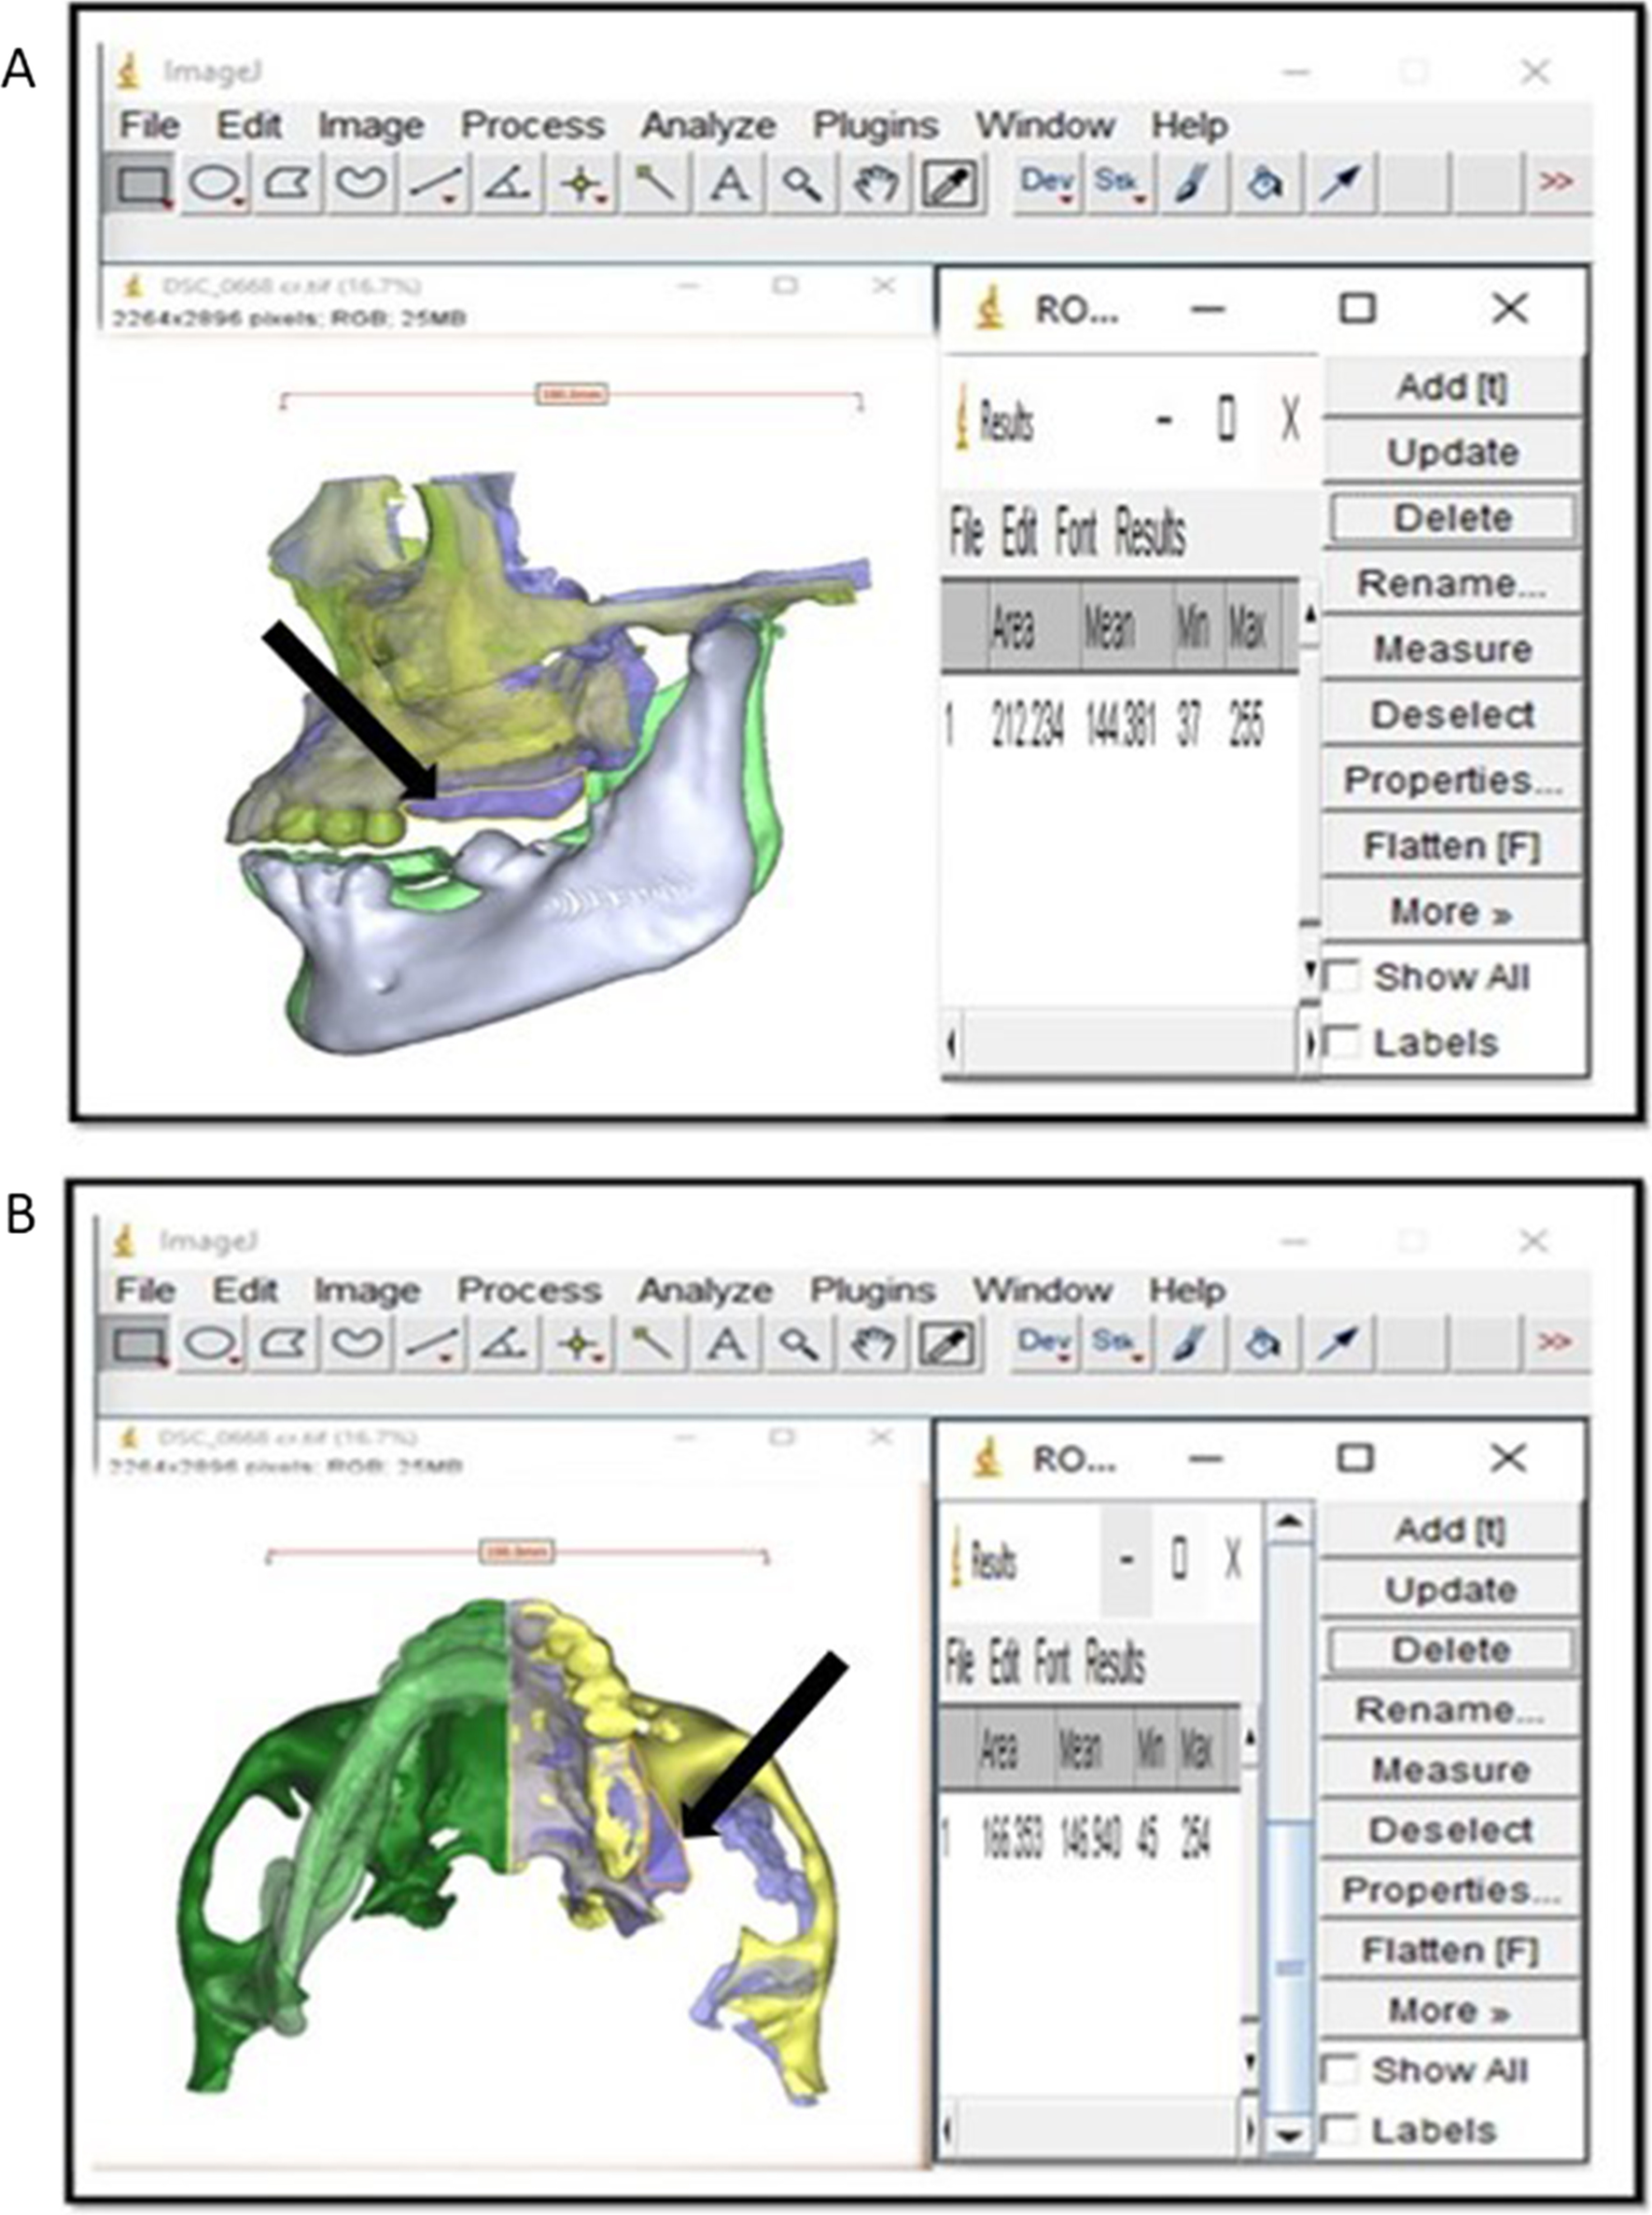Screen dimensions: 1652x2215
Task: Open Image menu in panel B ImageJ
Action: (x=366, y=1290)
